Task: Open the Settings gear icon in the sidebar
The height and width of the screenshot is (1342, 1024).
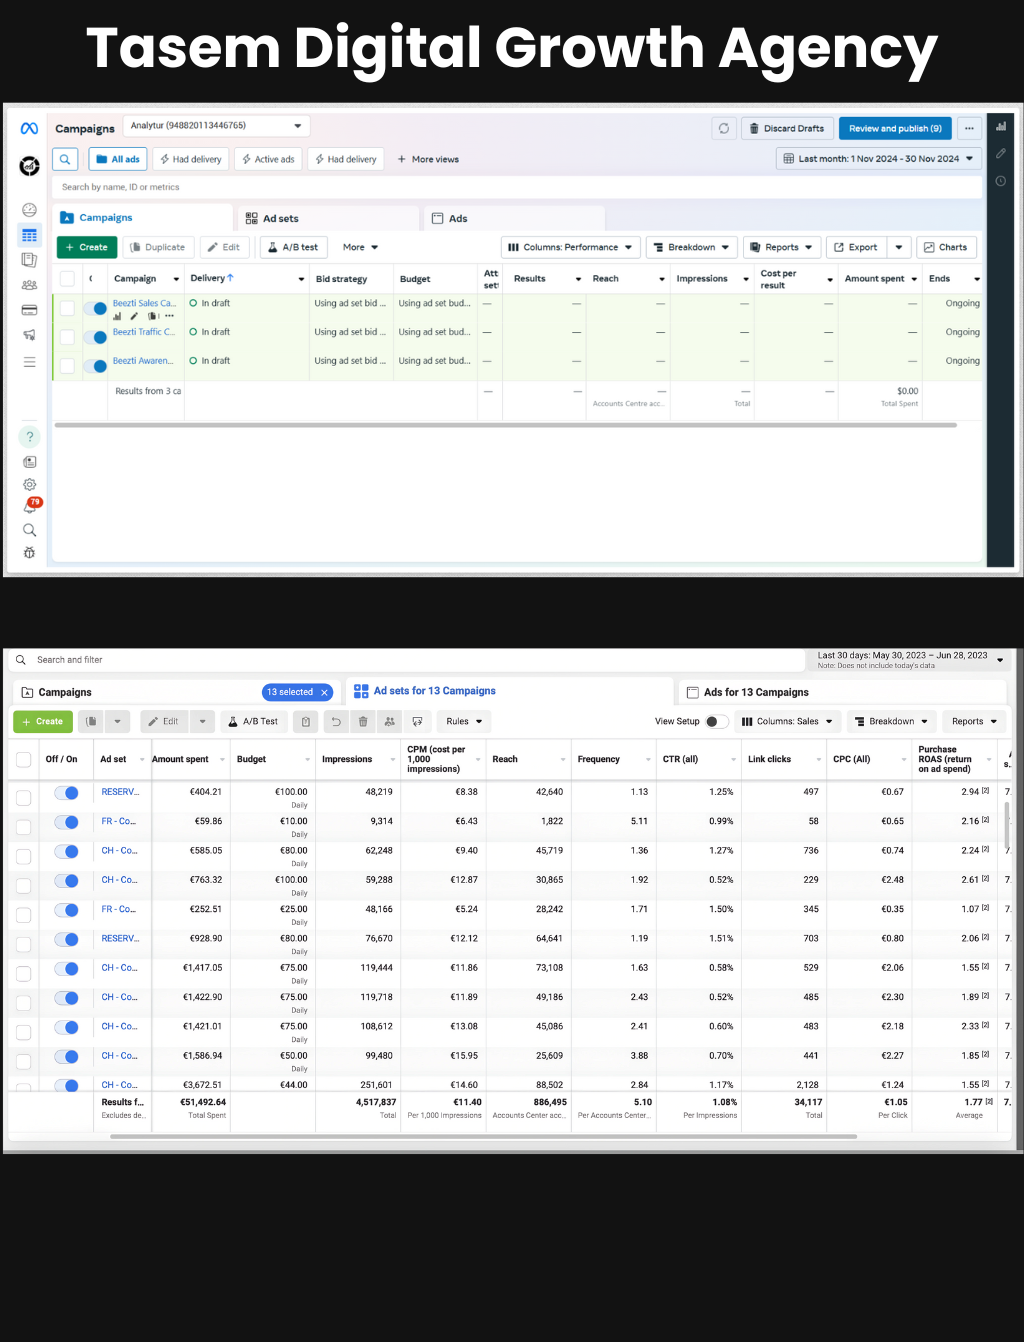Action: [29, 484]
